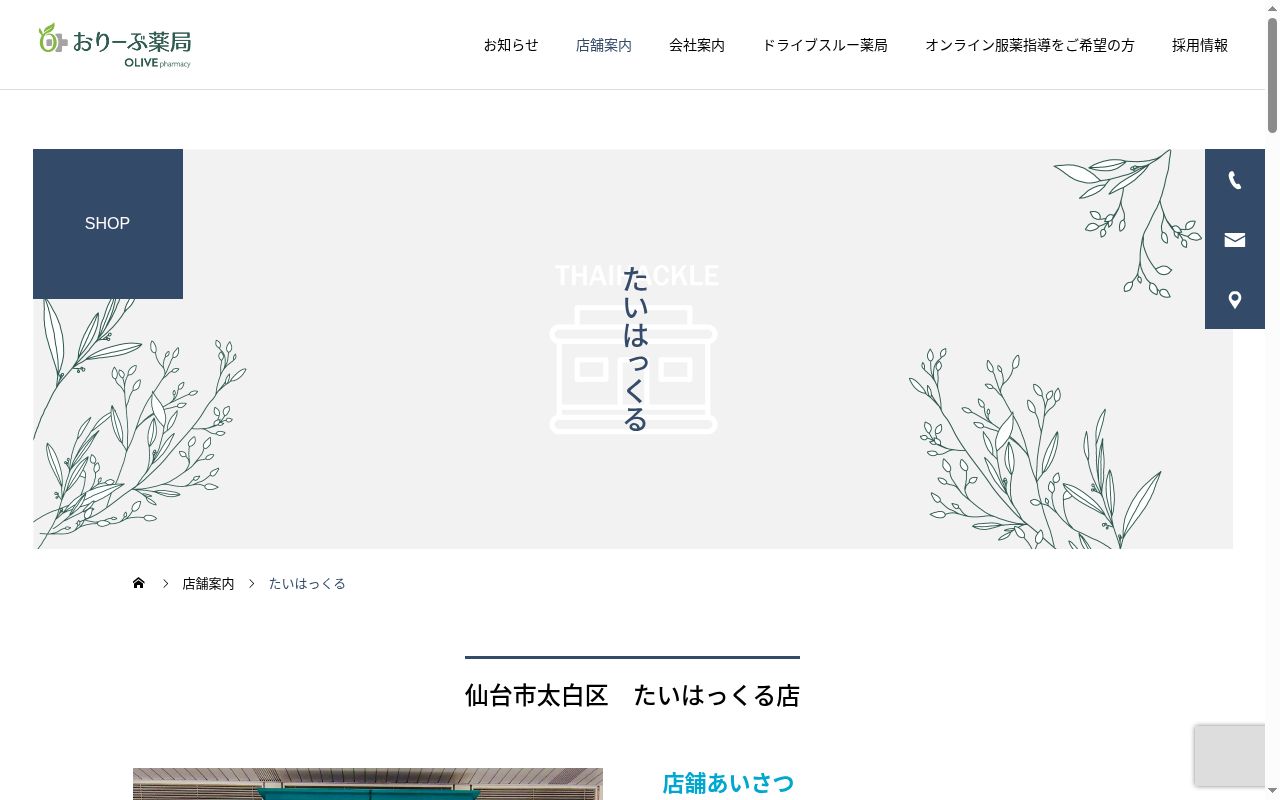Go to 店舗案内 in the breadcrumb
Image resolution: width=1280 pixels, height=800 pixels.
(x=208, y=583)
